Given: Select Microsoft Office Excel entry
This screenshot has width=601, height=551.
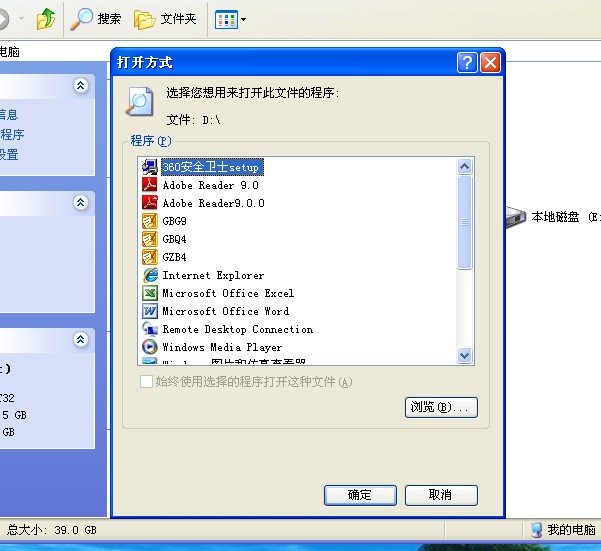Looking at the screenshot, I should click(x=228, y=294).
